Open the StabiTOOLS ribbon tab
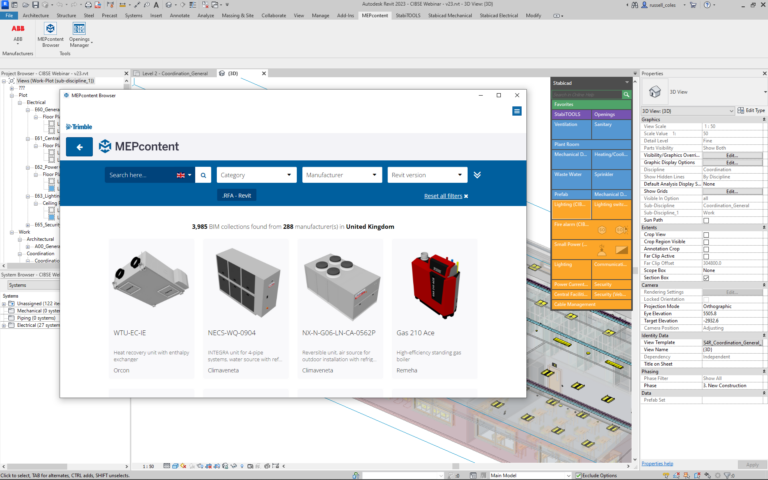 tap(408, 16)
